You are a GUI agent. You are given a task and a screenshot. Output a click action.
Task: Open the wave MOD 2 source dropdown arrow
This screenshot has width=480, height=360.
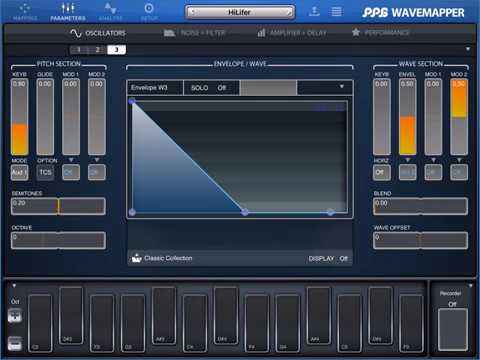(x=459, y=160)
